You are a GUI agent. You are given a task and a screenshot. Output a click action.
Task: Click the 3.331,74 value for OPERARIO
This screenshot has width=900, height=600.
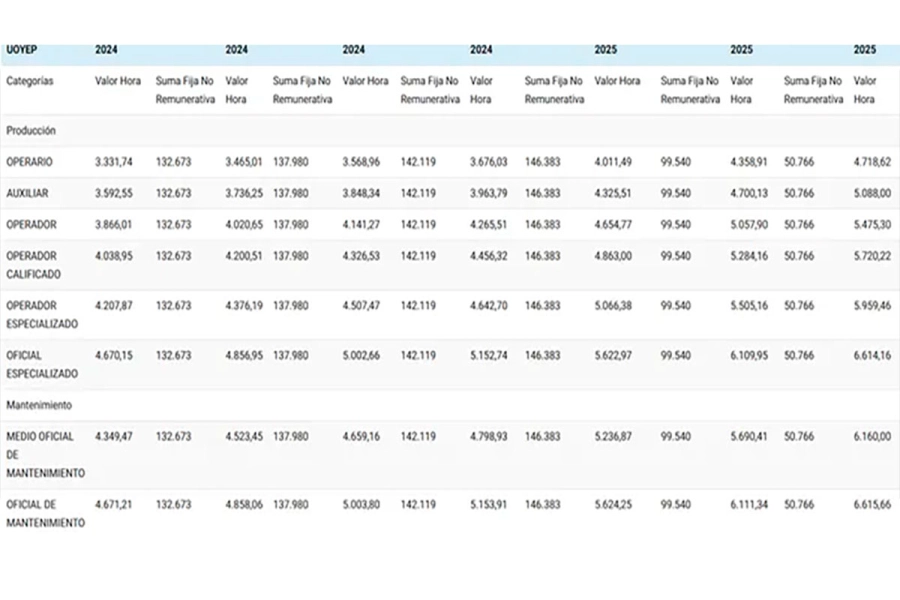coord(114,162)
